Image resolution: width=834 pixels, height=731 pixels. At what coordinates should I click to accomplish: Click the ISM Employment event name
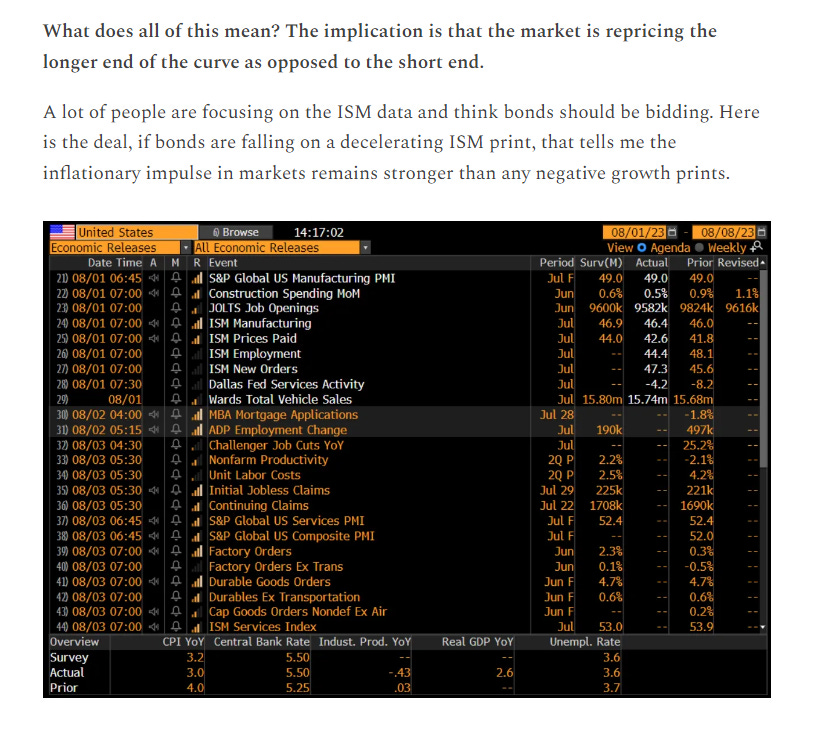tap(254, 353)
